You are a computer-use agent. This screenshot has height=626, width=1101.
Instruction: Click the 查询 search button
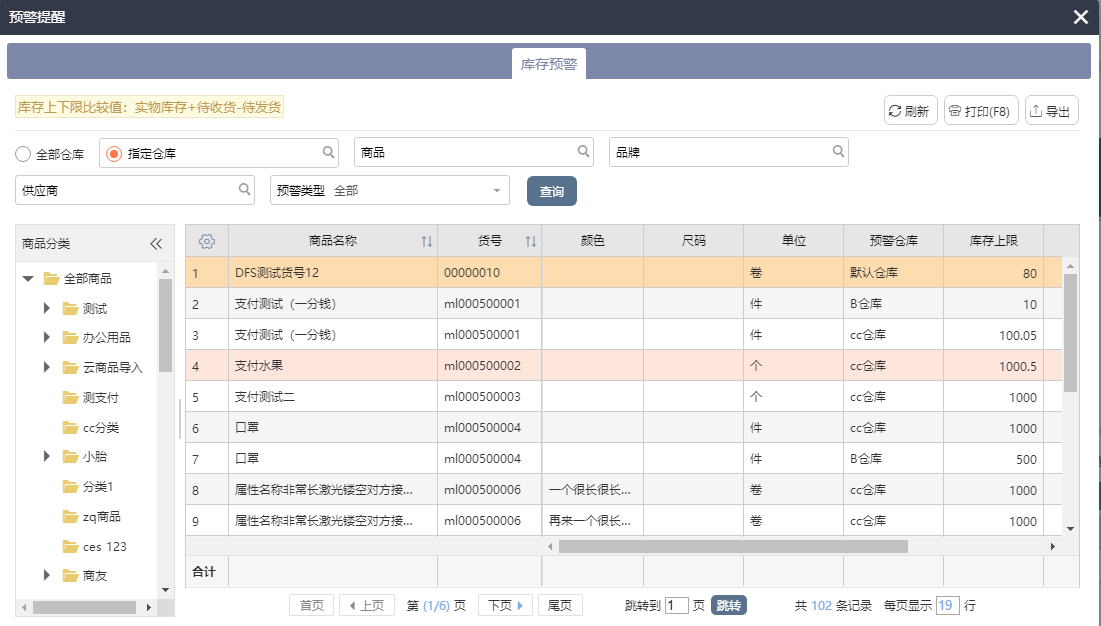[x=551, y=191]
